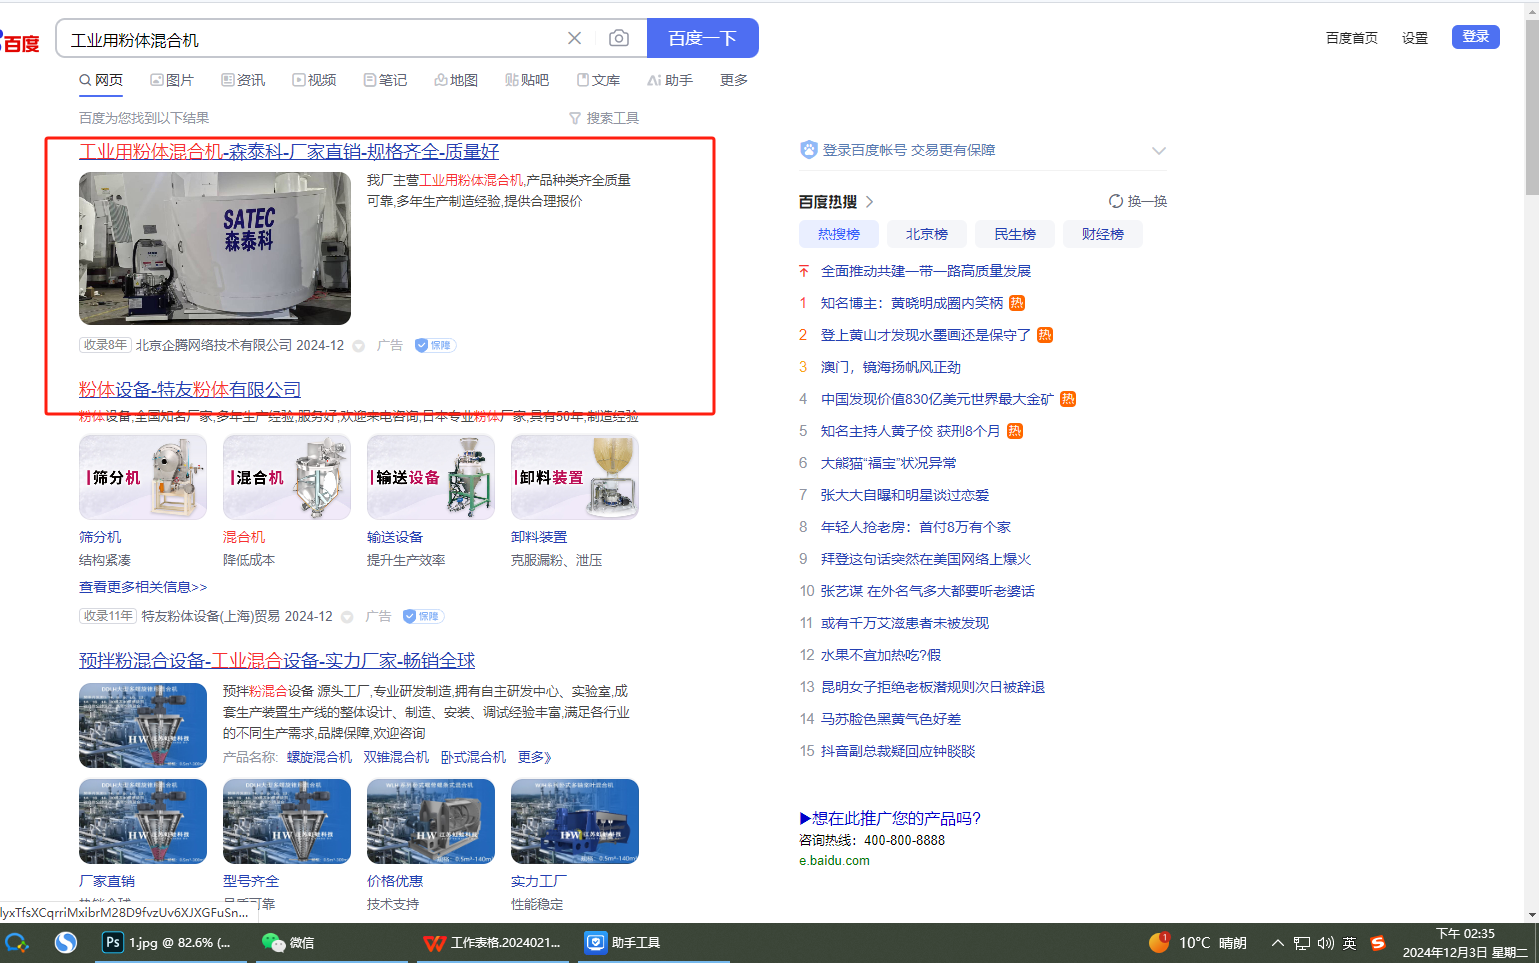The height and width of the screenshot is (963, 1539).
Task: Switch to the 图片 tab
Action: (x=172, y=80)
